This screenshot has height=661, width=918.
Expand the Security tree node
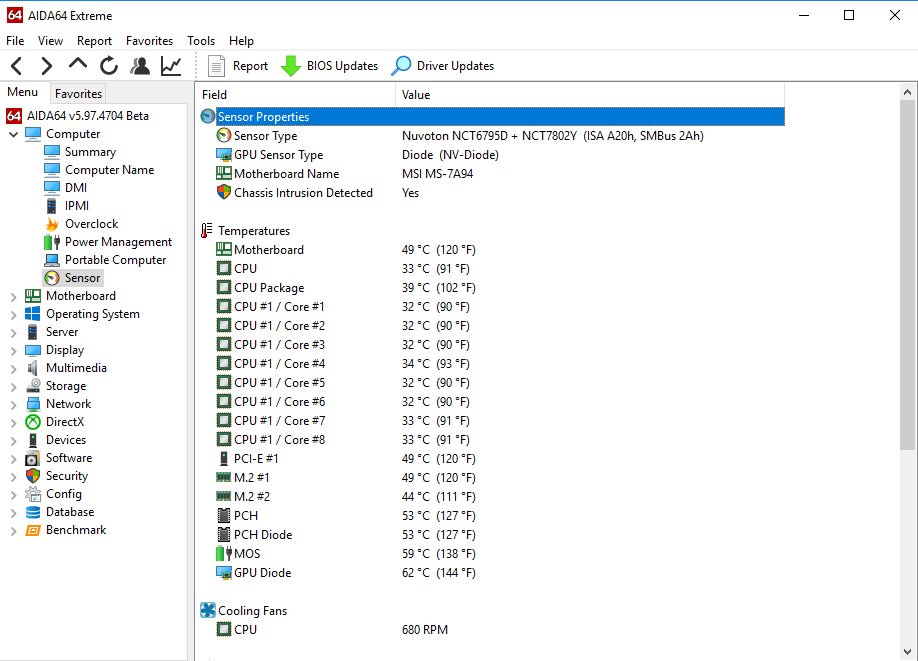tap(14, 477)
